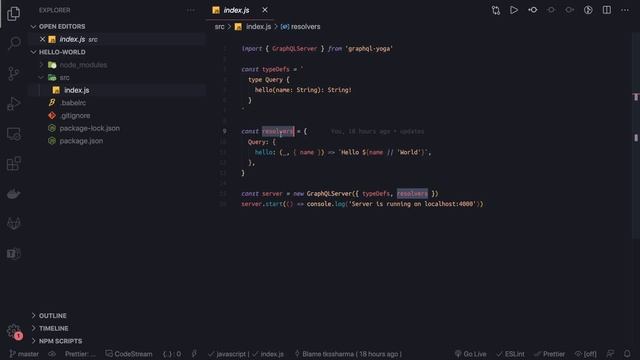Click the 'graphql-yoga' import string
Viewport: 640px width, 360px height.
(369, 49)
